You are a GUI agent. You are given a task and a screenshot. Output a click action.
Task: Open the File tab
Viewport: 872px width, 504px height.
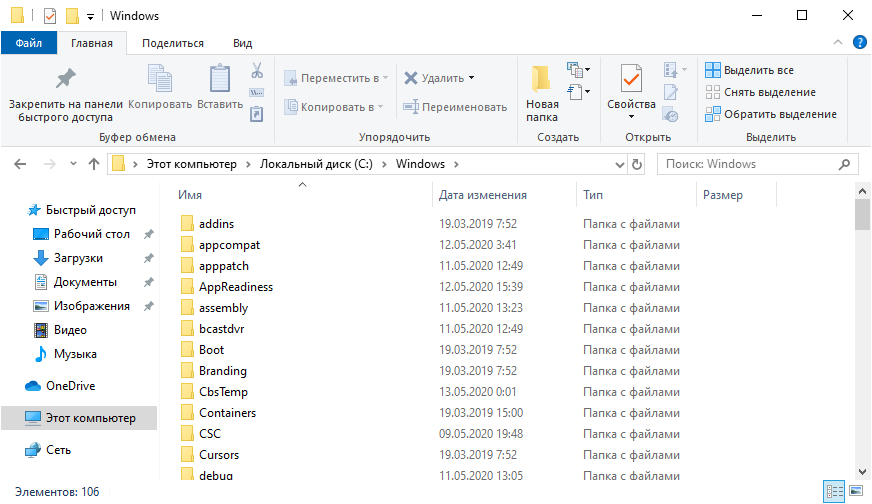[x=28, y=43]
